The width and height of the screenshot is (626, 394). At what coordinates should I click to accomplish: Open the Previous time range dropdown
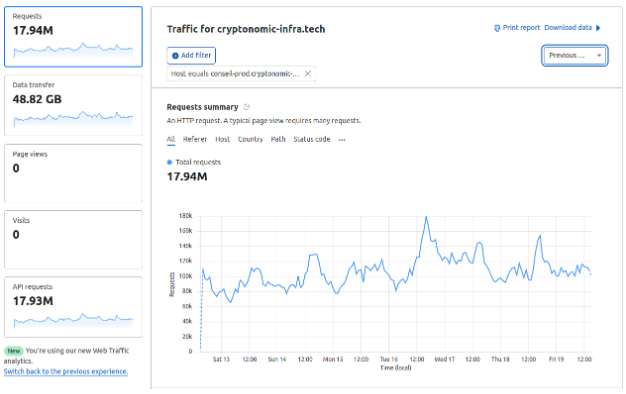pyautogui.click(x=574, y=55)
